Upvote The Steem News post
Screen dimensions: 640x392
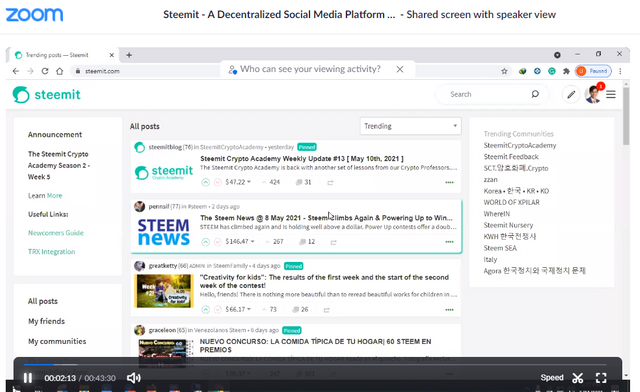[x=205, y=242]
